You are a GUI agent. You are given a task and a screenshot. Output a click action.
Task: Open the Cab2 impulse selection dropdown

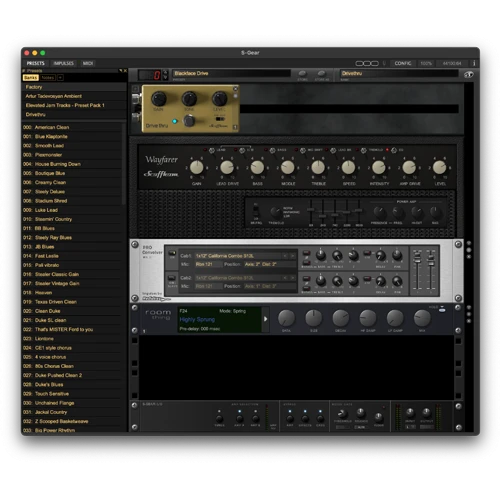click(238, 278)
